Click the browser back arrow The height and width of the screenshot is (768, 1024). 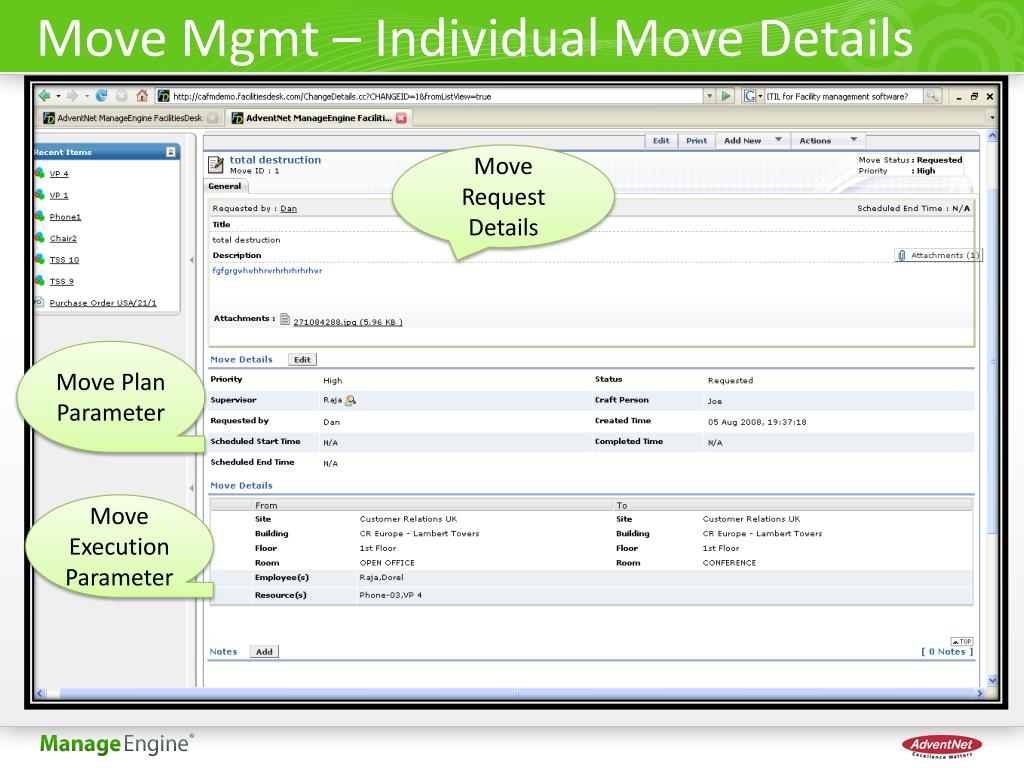pos(44,96)
